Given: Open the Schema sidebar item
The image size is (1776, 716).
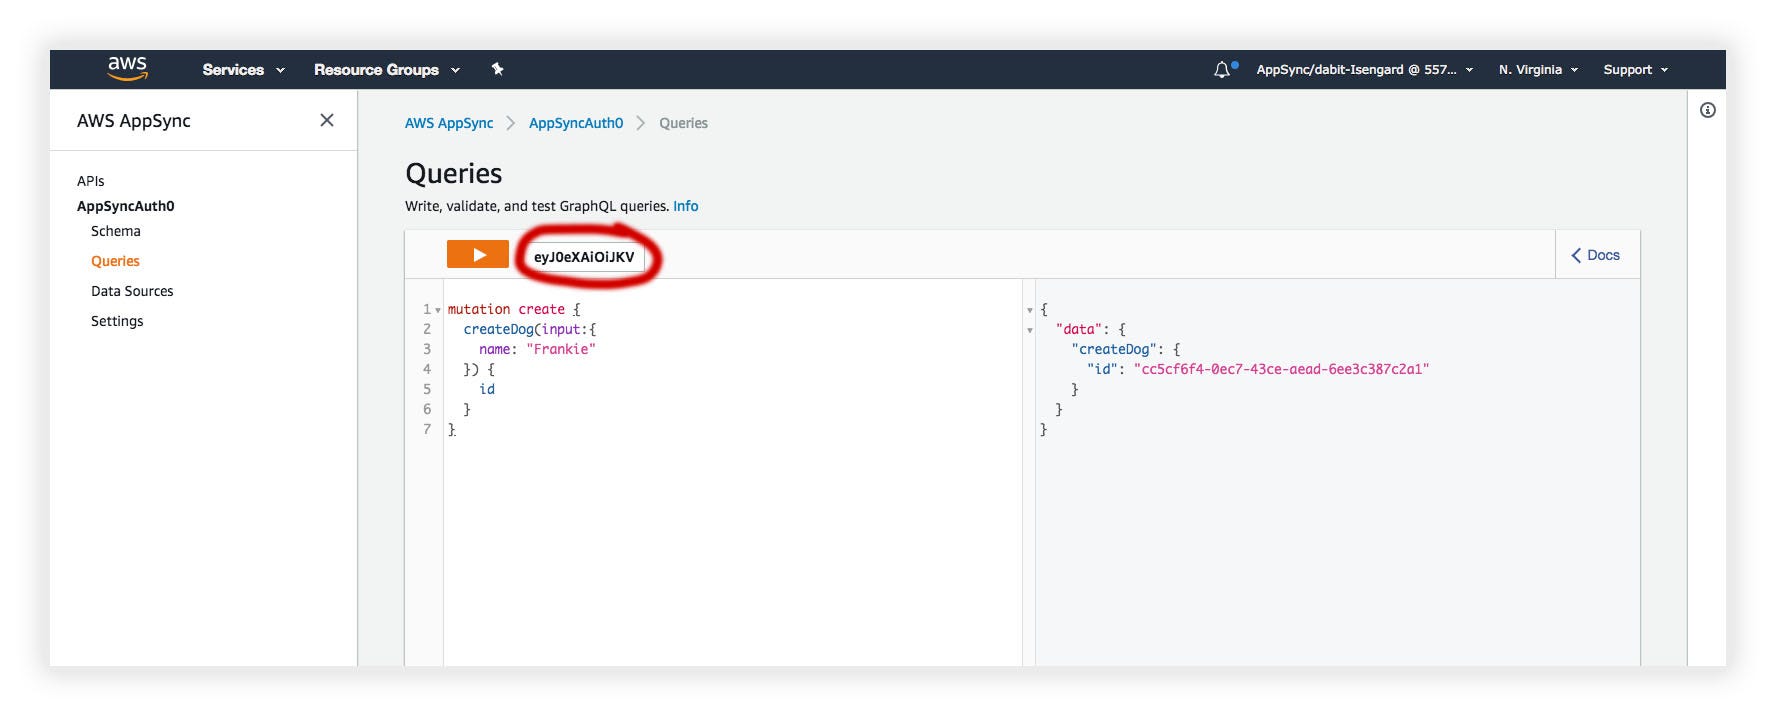Looking at the screenshot, I should pyautogui.click(x=116, y=231).
